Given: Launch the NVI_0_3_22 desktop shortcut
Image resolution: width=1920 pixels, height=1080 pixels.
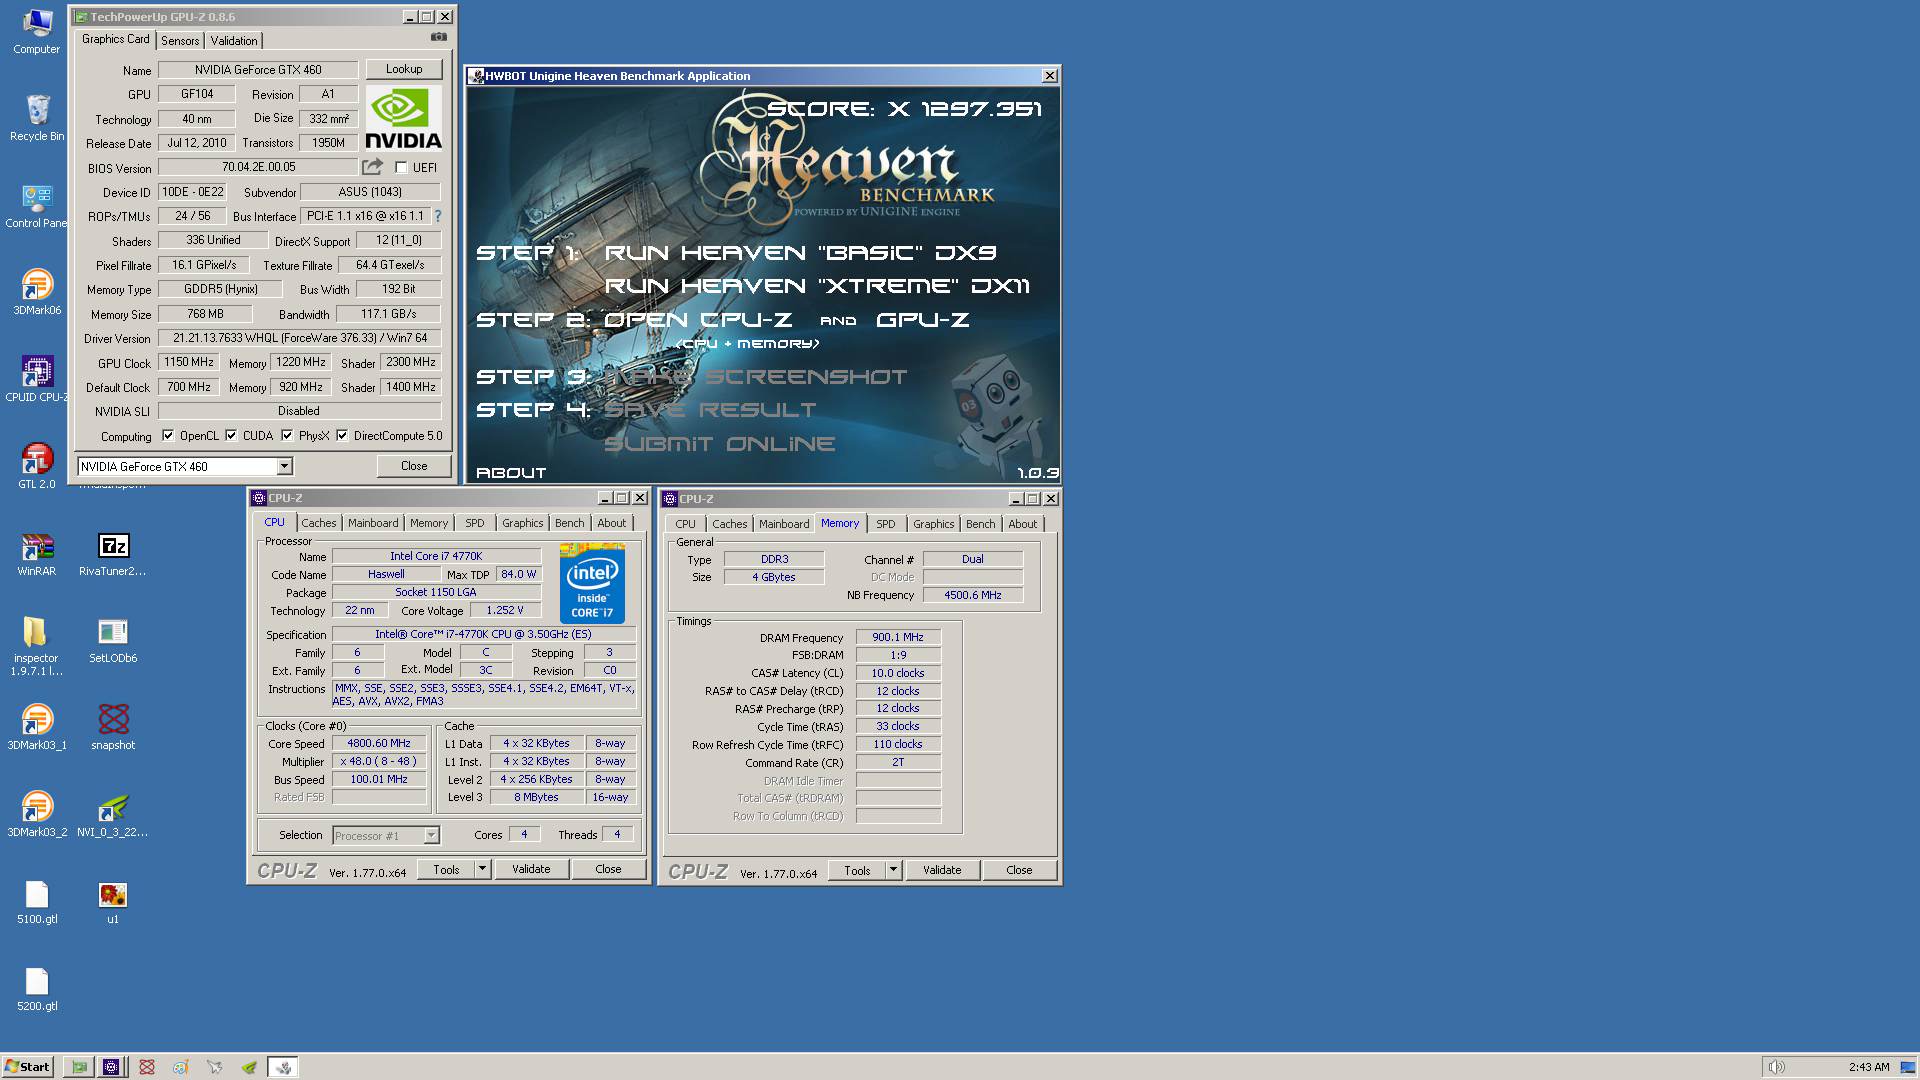Looking at the screenshot, I should pyautogui.click(x=113, y=814).
